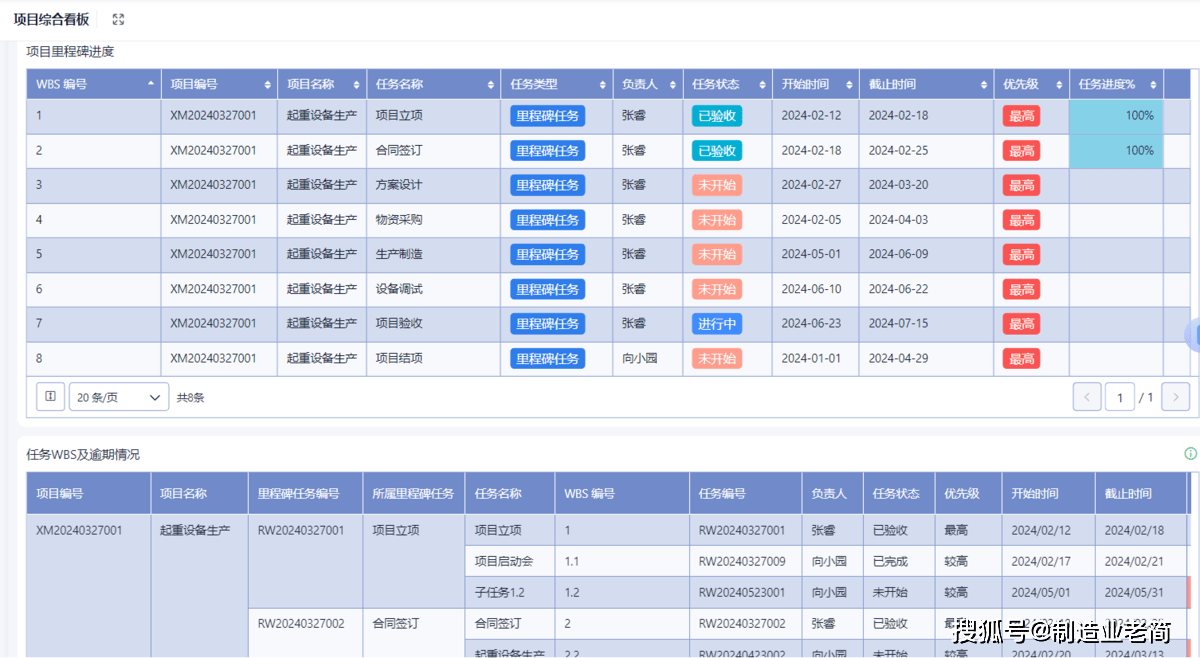Click sort icon on 项目编号 column

267,85
